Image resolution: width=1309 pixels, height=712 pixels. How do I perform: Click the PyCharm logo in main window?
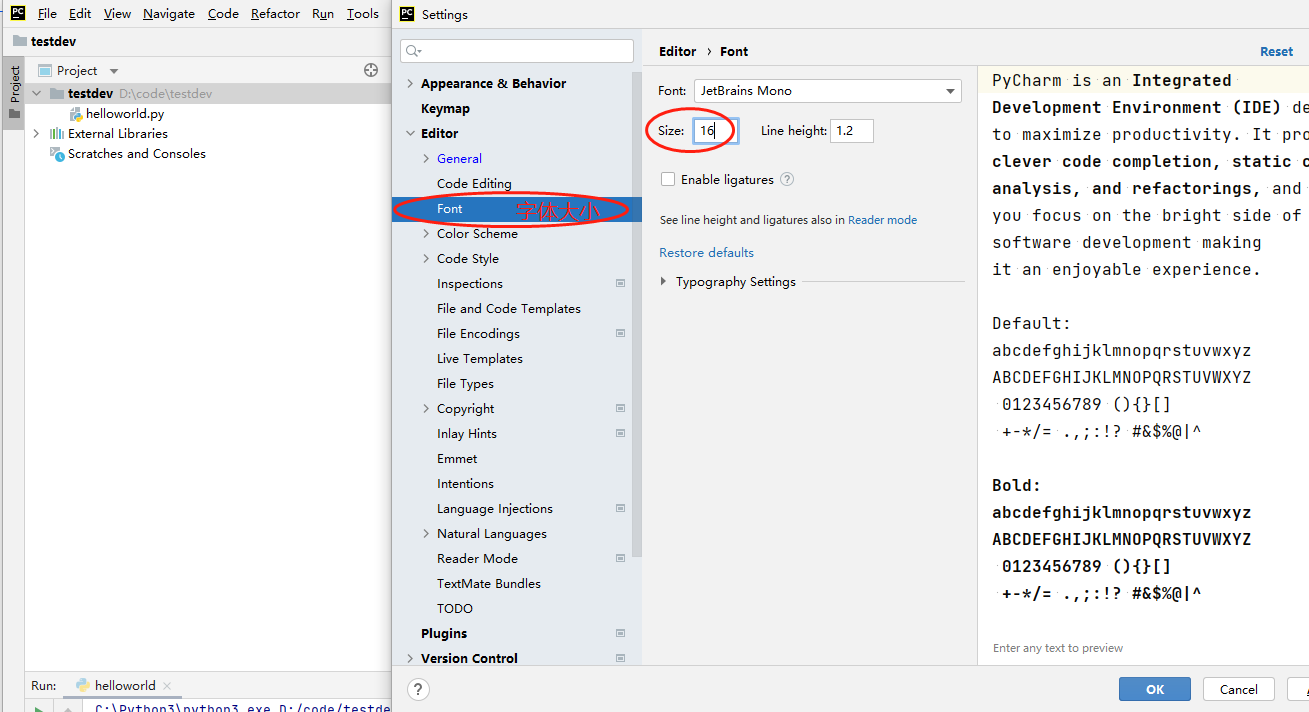18,13
